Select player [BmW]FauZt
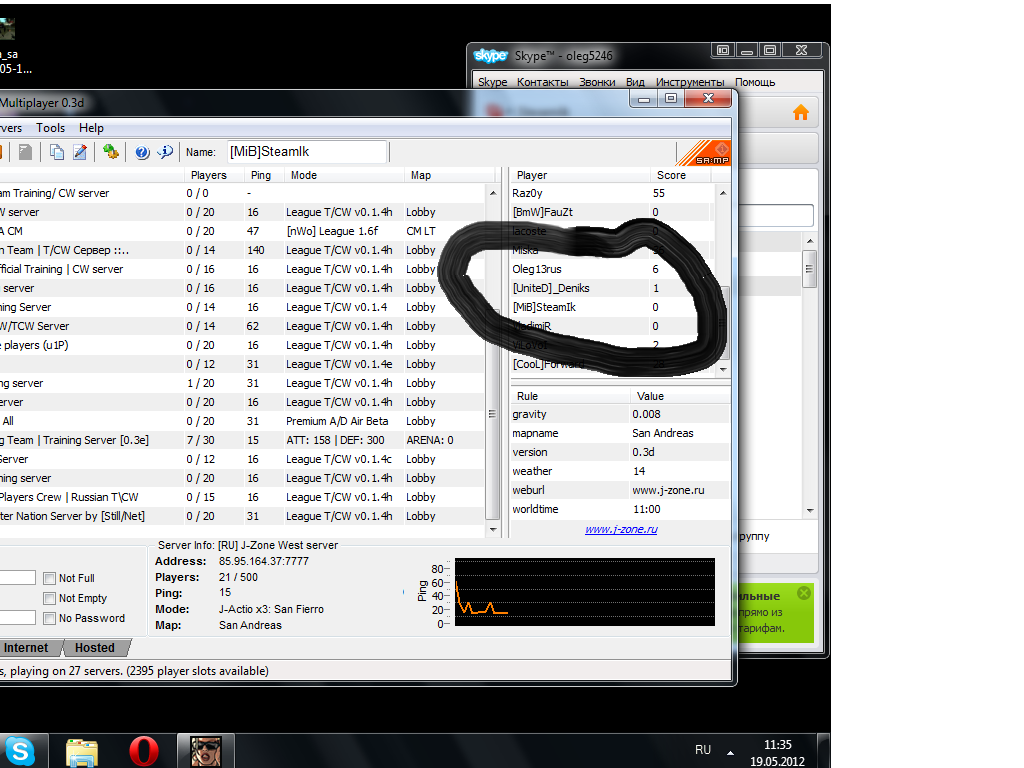This screenshot has width=1024, height=768. pyautogui.click(x=614, y=212)
